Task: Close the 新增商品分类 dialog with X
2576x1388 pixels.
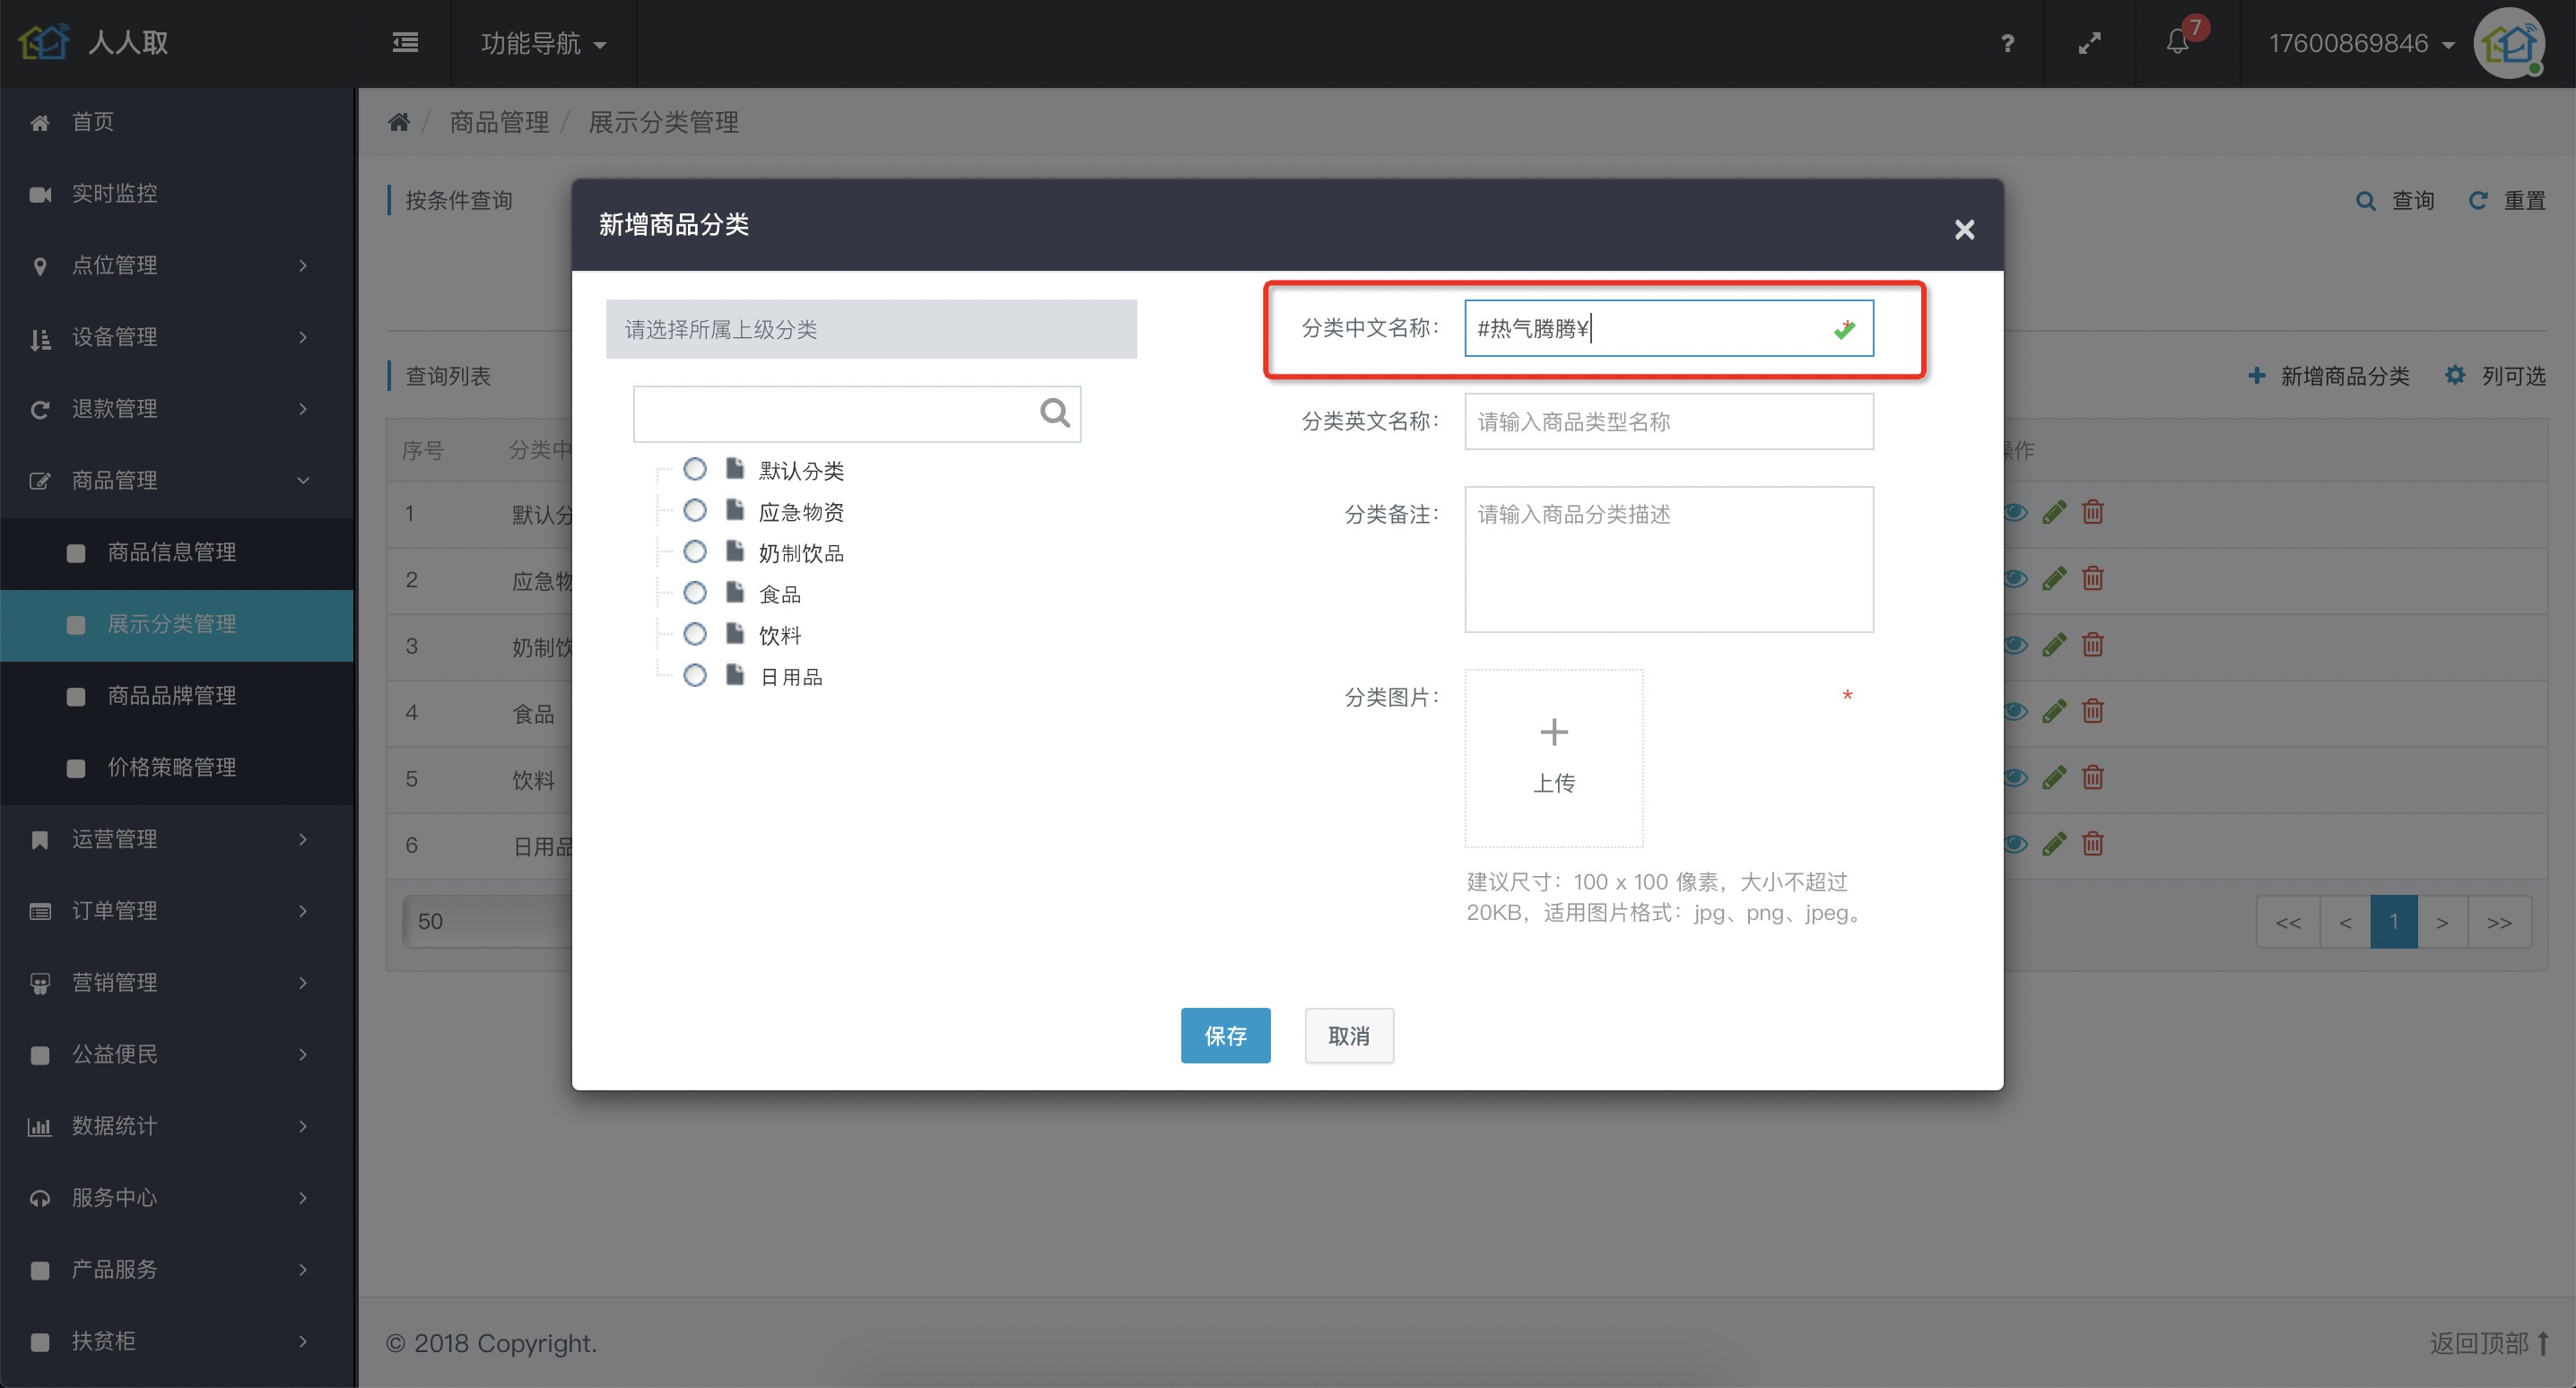Action: (1964, 230)
